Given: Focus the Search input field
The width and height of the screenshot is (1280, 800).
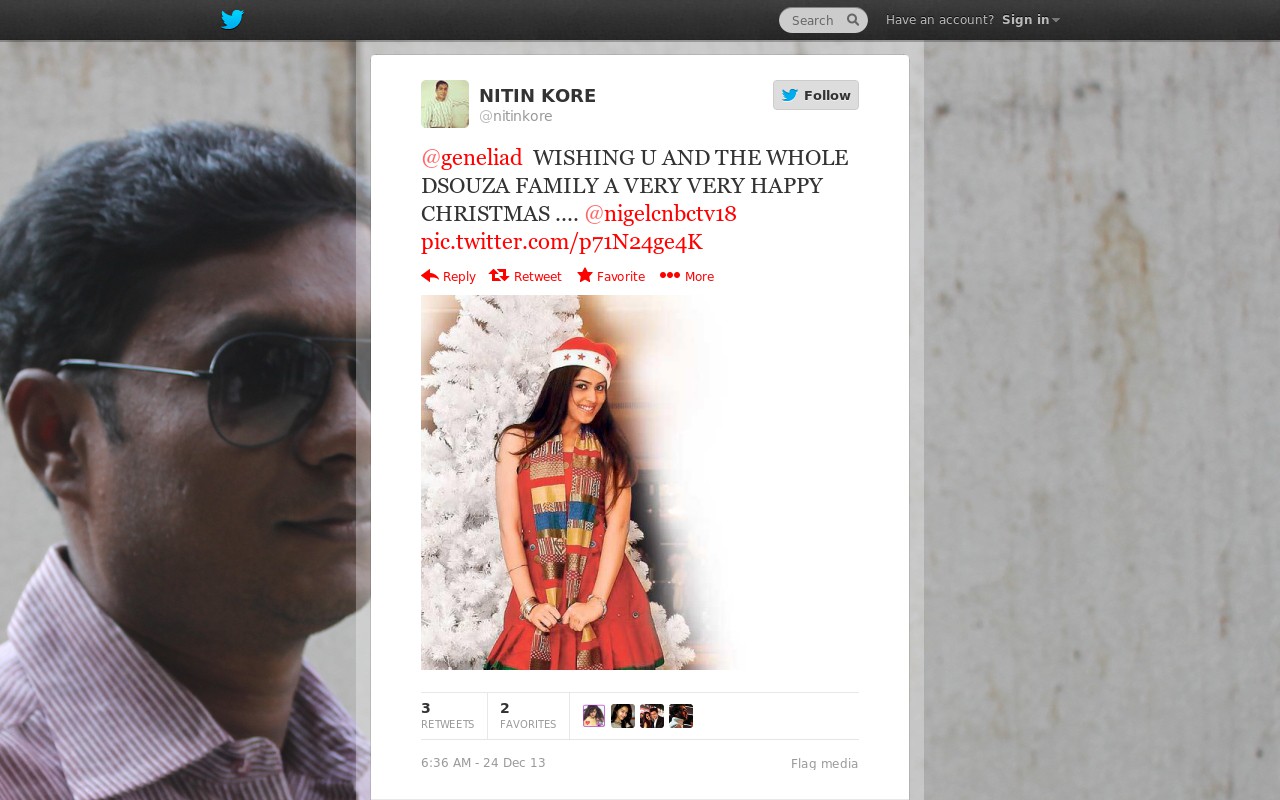Looking at the screenshot, I should pos(823,20).
